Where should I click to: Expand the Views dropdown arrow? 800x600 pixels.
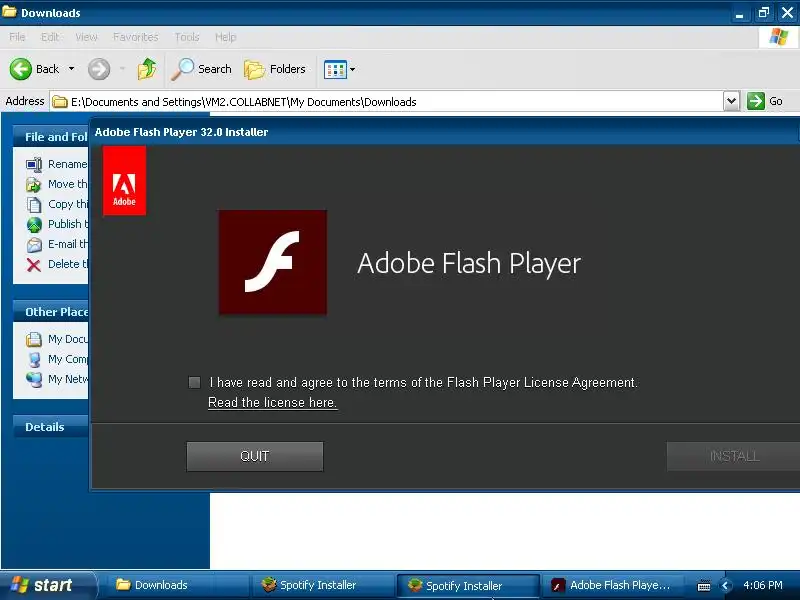(x=352, y=69)
